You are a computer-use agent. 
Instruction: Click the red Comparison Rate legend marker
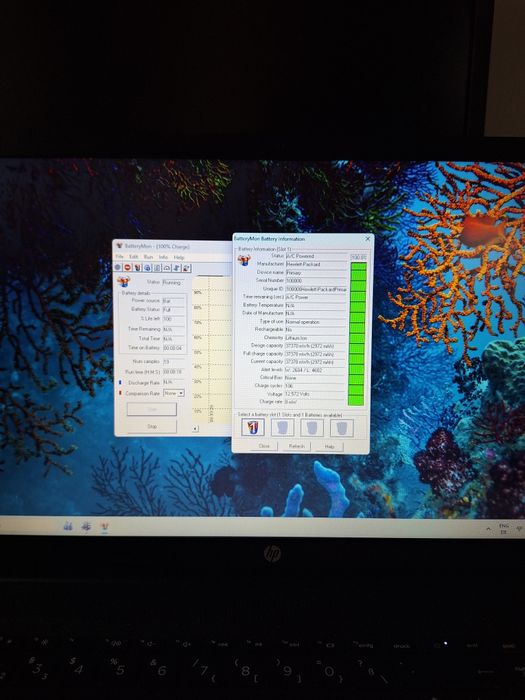pos(120,393)
